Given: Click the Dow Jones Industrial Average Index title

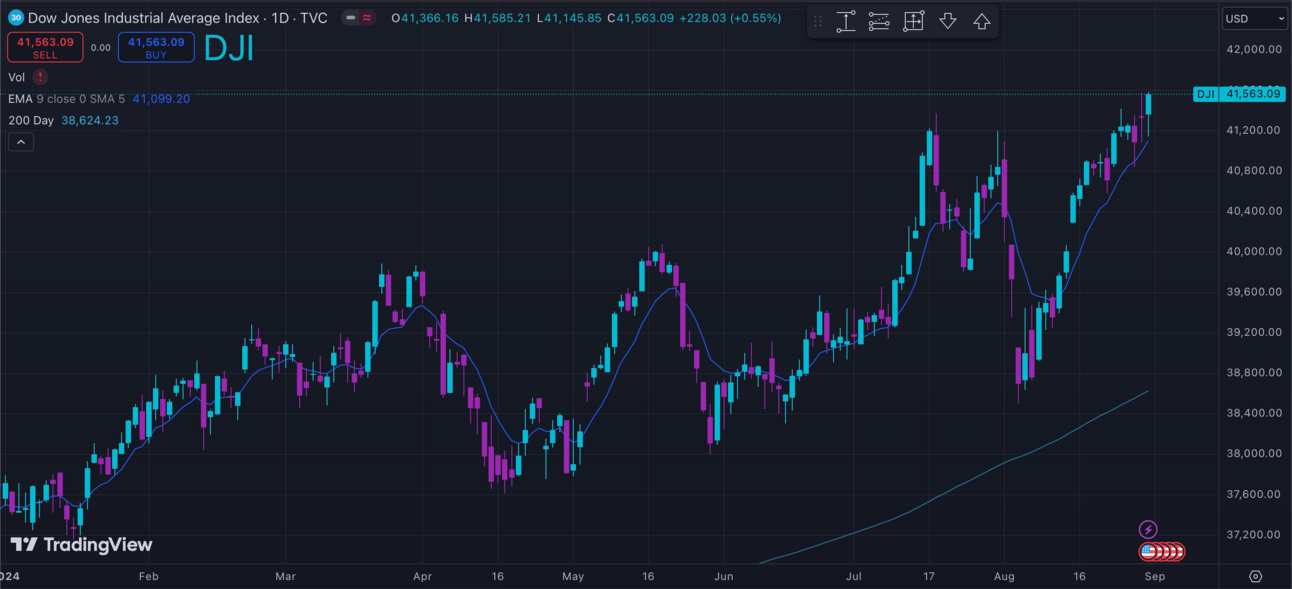Looking at the screenshot, I should coord(143,18).
